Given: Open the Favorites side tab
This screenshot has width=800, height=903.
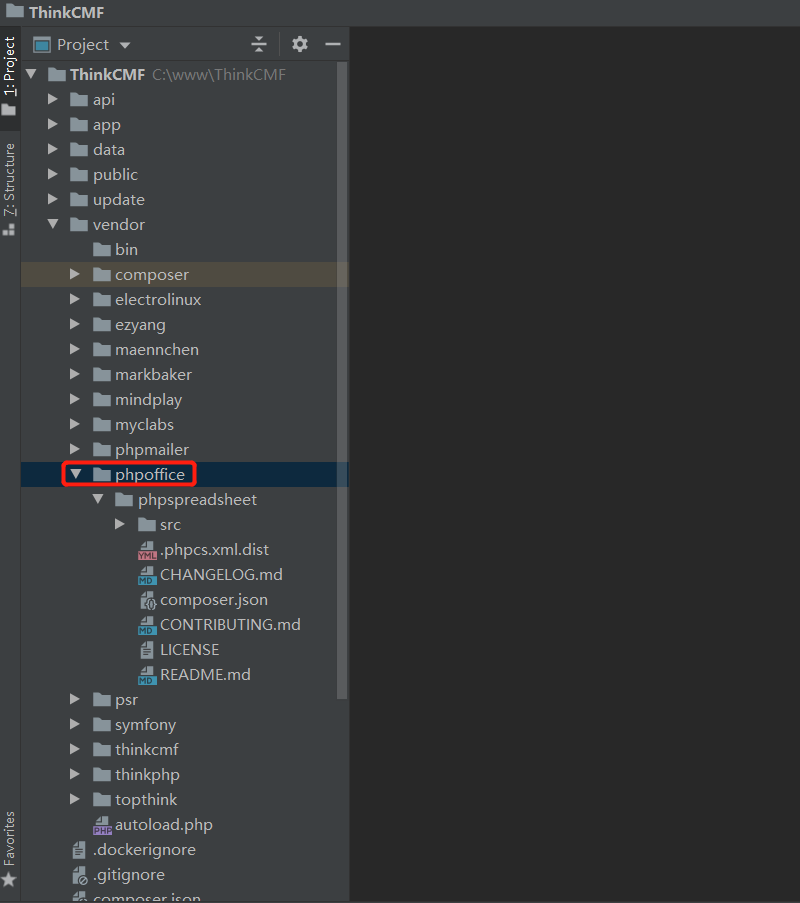Looking at the screenshot, I should tap(10, 848).
